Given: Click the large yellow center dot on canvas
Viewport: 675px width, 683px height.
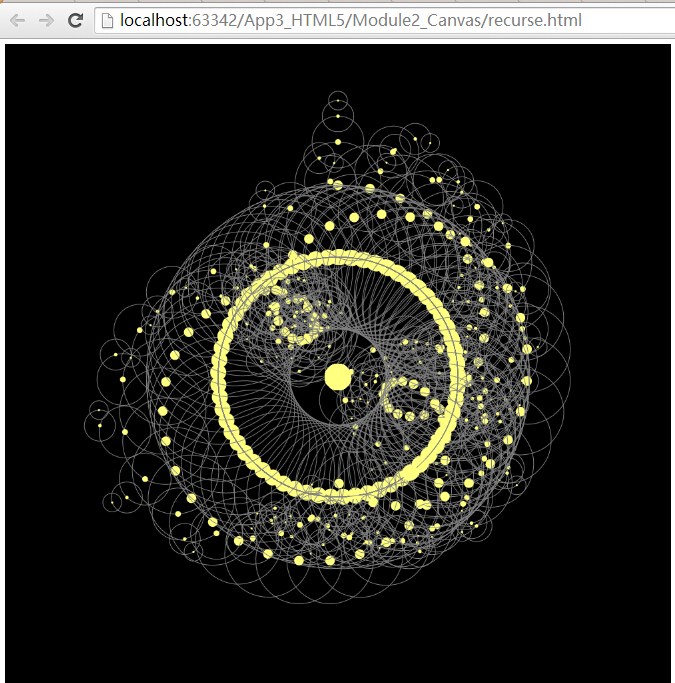Looking at the screenshot, I should coord(338,377).
